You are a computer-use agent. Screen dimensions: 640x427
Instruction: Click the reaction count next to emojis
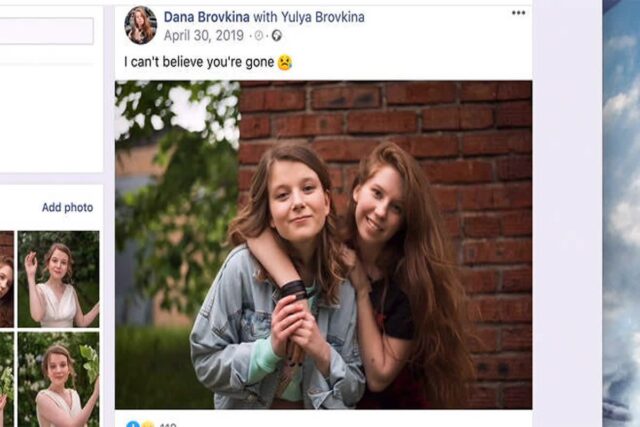click(167, 425)
